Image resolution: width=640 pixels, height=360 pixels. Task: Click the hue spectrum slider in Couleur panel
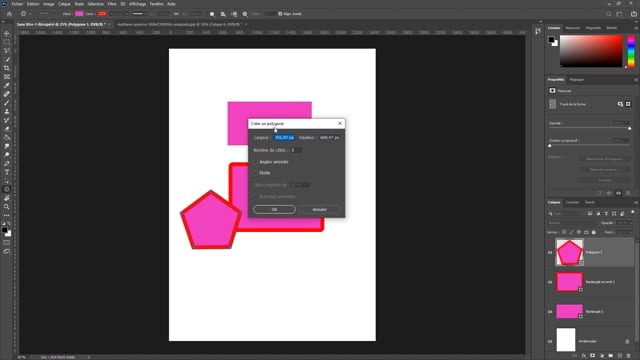(x=631, y=51)
